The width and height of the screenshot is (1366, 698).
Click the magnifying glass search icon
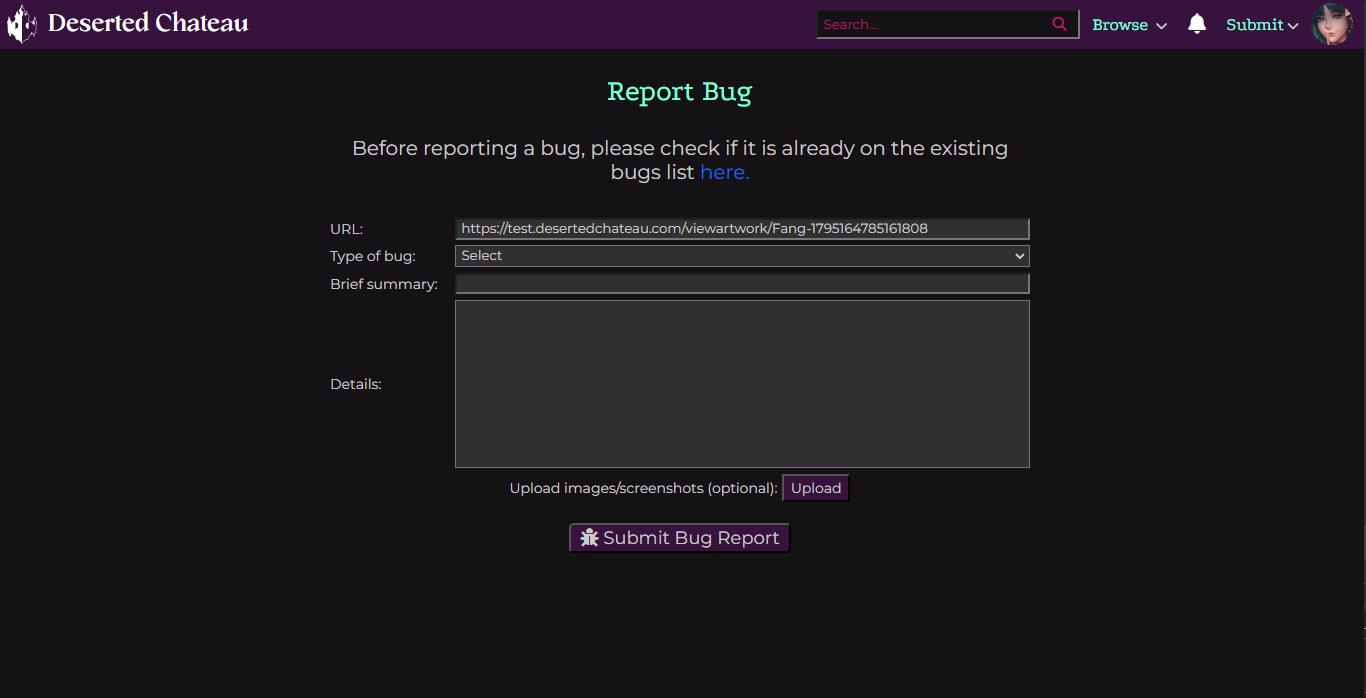pyautogui.click(x=1059, y=25)
